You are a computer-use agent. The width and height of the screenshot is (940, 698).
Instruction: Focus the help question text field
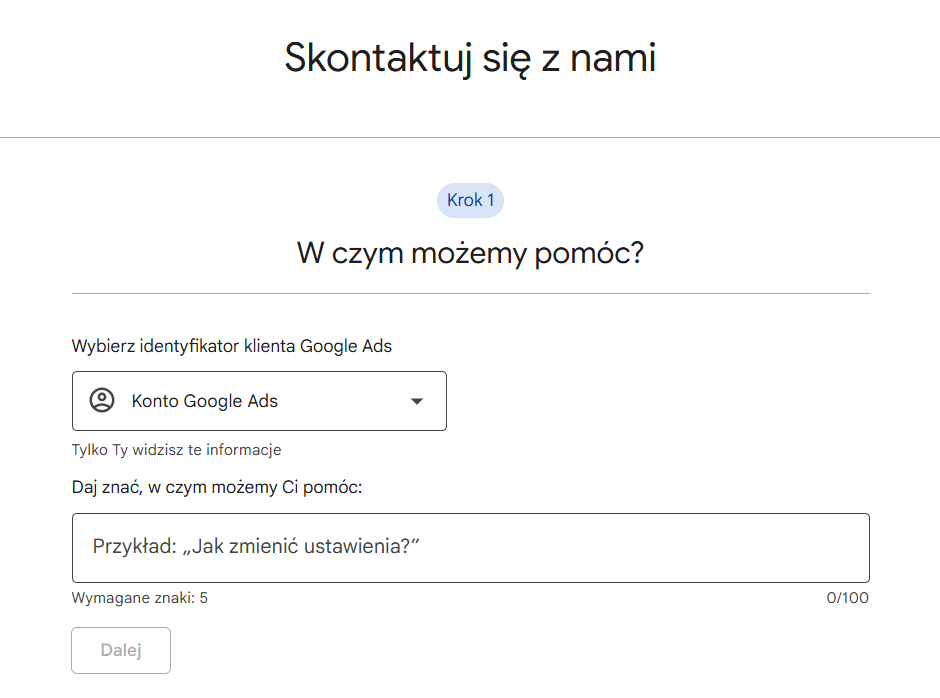pos(471,547)
